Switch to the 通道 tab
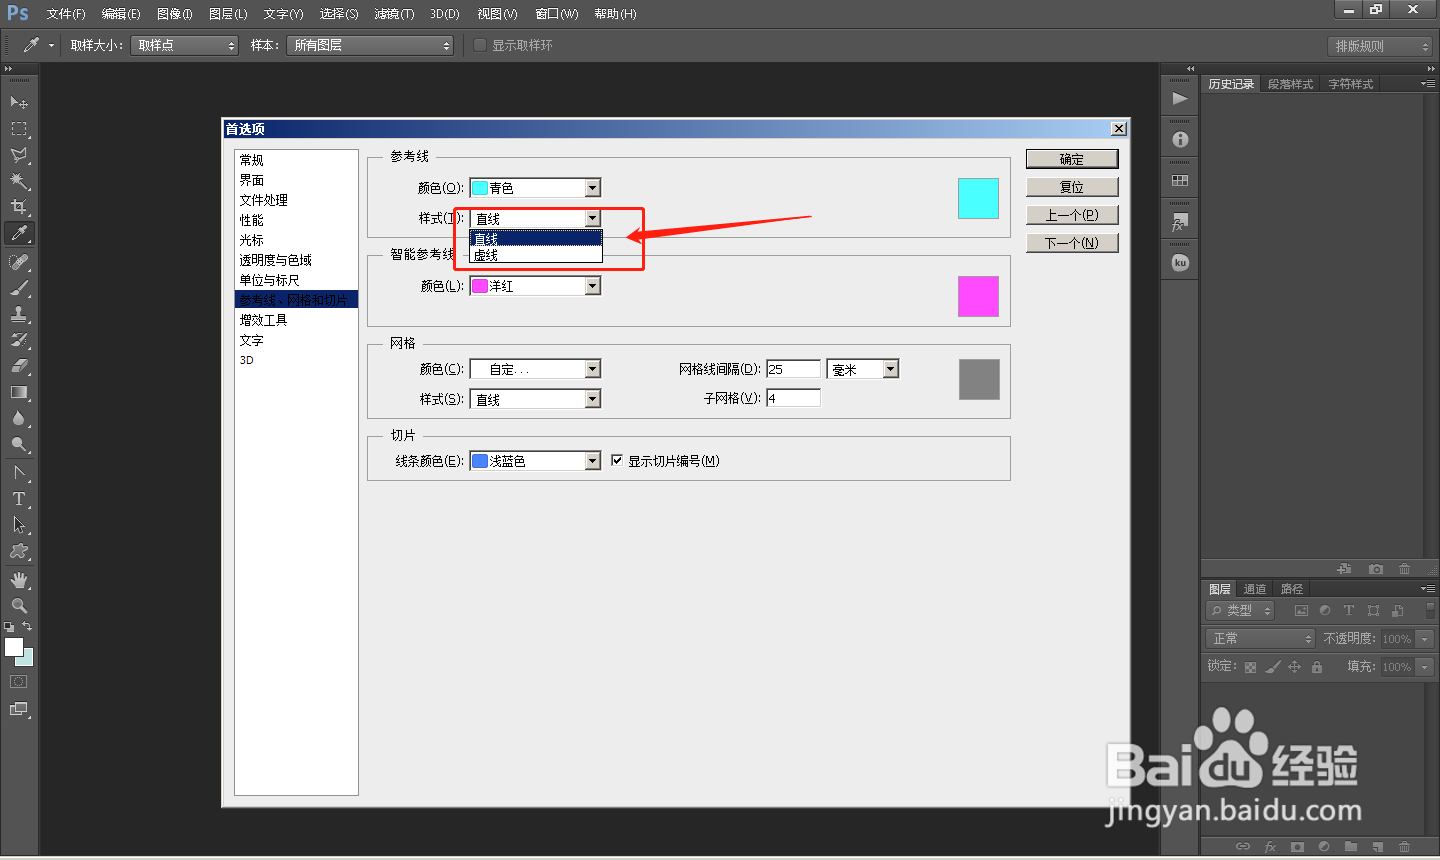The height and width of the screenshot is (860, 1440). click(1255, 589)
